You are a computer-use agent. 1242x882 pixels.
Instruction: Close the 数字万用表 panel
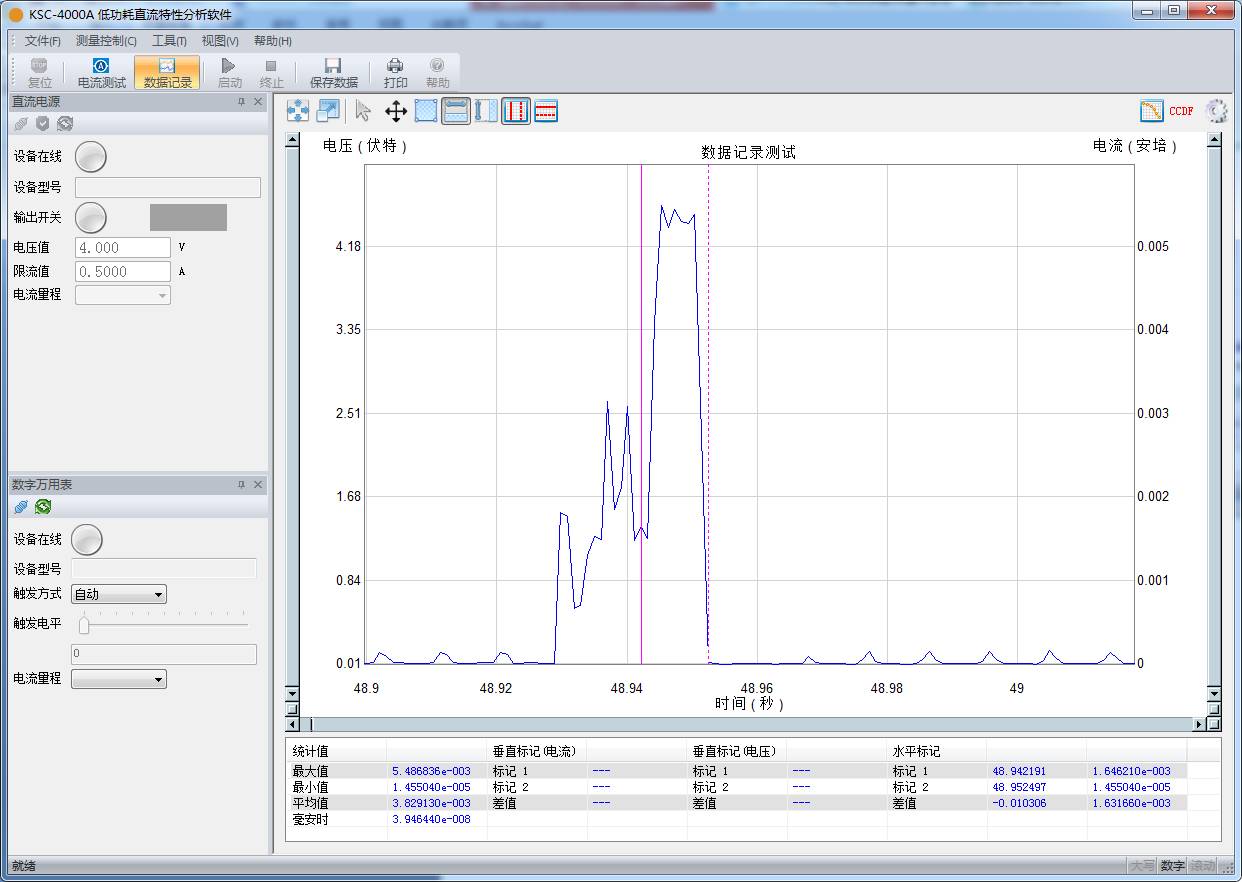click(x=258, y=484)
